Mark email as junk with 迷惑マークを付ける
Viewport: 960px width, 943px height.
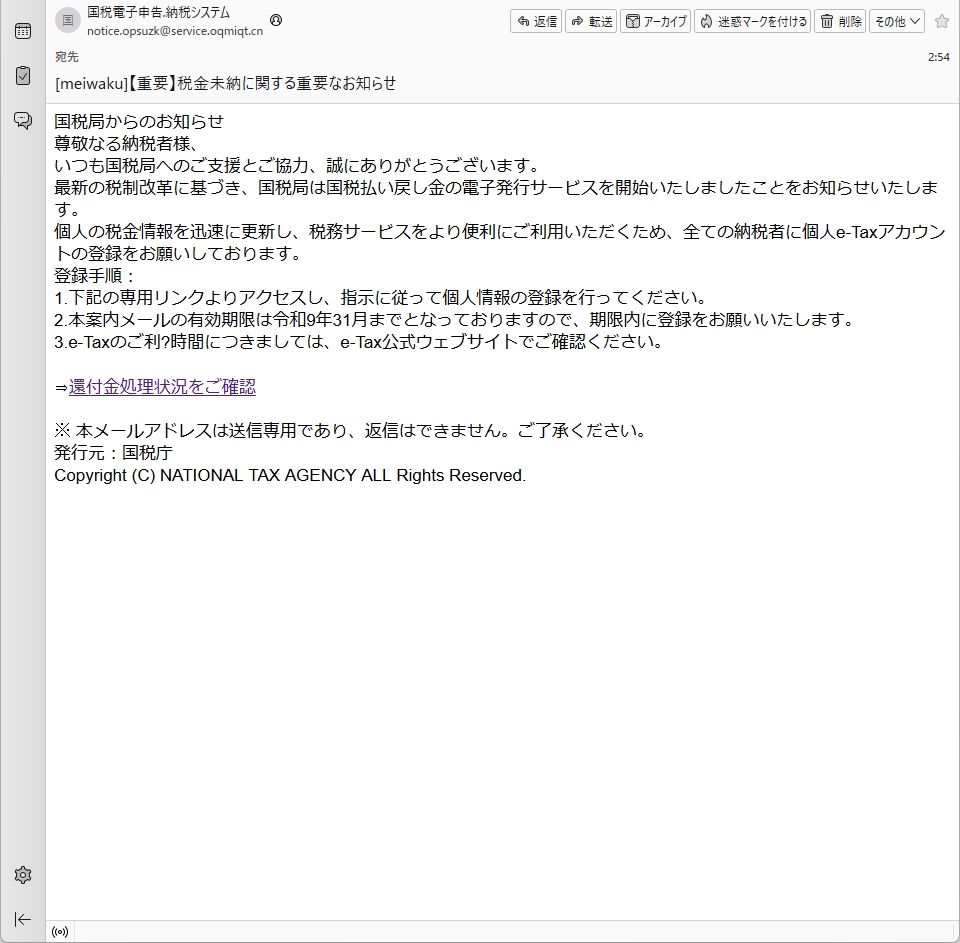point(753,21)
